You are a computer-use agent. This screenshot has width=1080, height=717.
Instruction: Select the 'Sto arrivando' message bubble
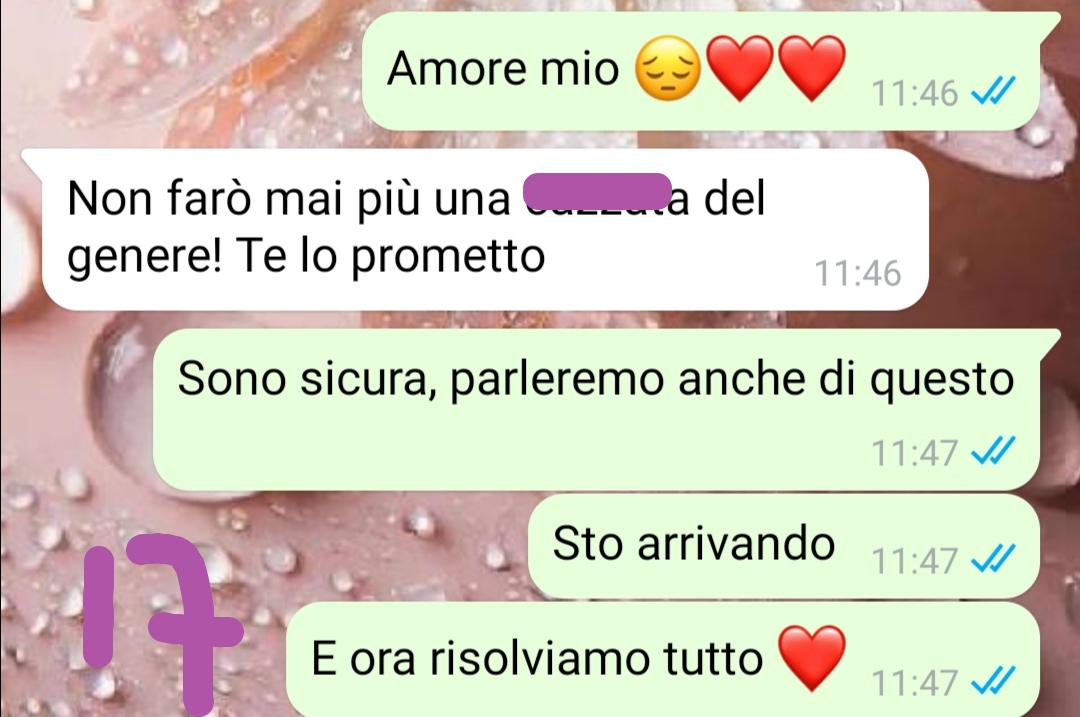784,546
